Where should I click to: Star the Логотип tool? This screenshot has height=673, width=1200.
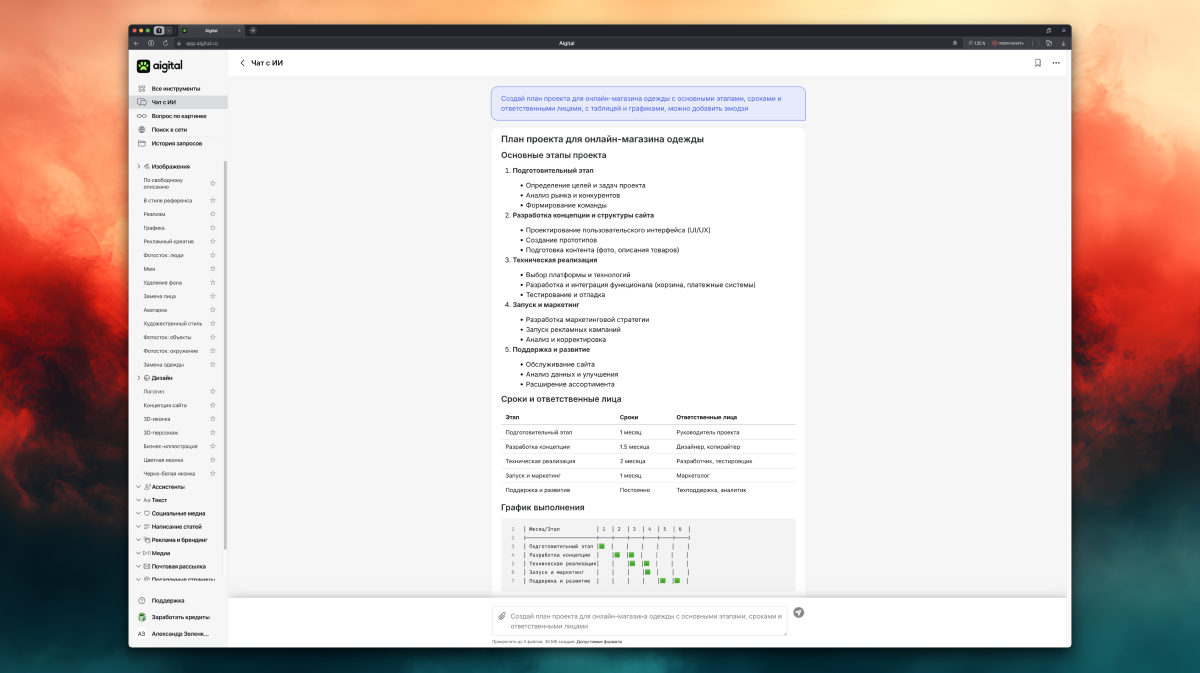click(x=212, y=392)
